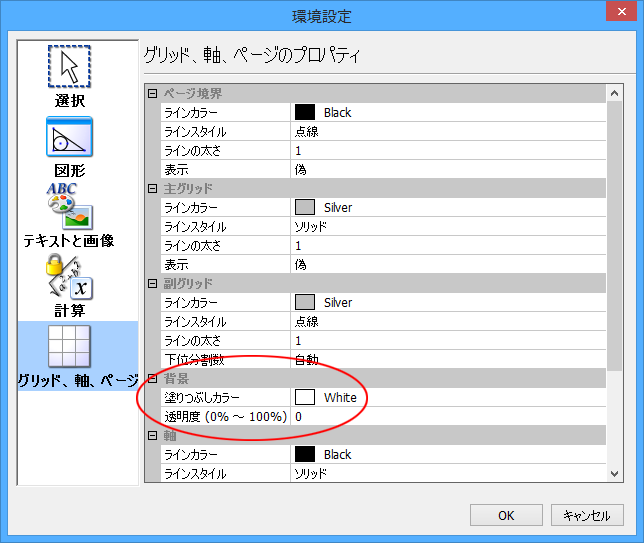644x543 pixels.
Task: Click the Silver swatch under 主グリッド
Action: [306, 208]
